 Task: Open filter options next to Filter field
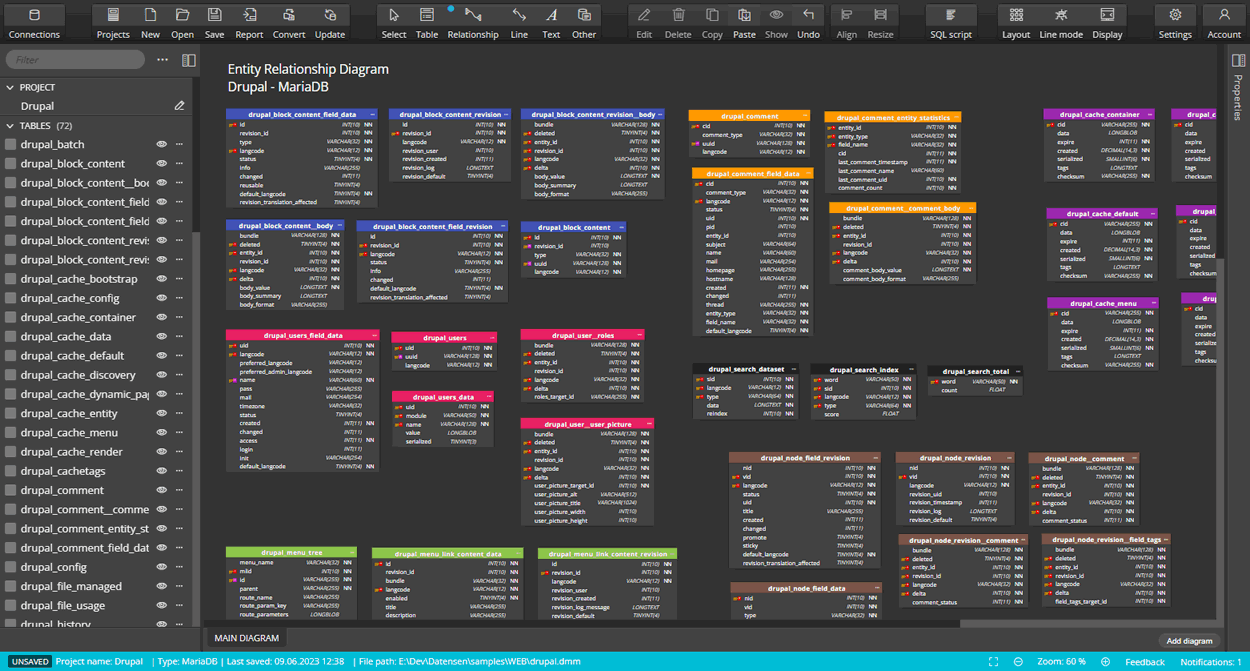[163, 60]
